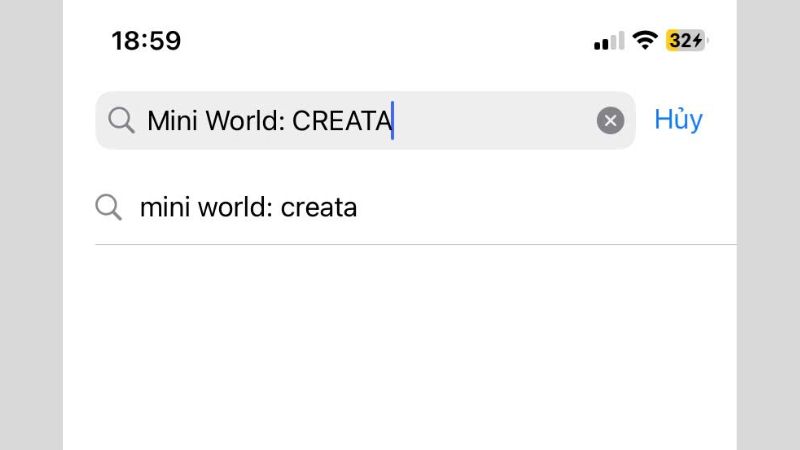This screenshot has height=450, width=800.
Task: Tap the battery indicator showing 32
Action: pos(686,41)
